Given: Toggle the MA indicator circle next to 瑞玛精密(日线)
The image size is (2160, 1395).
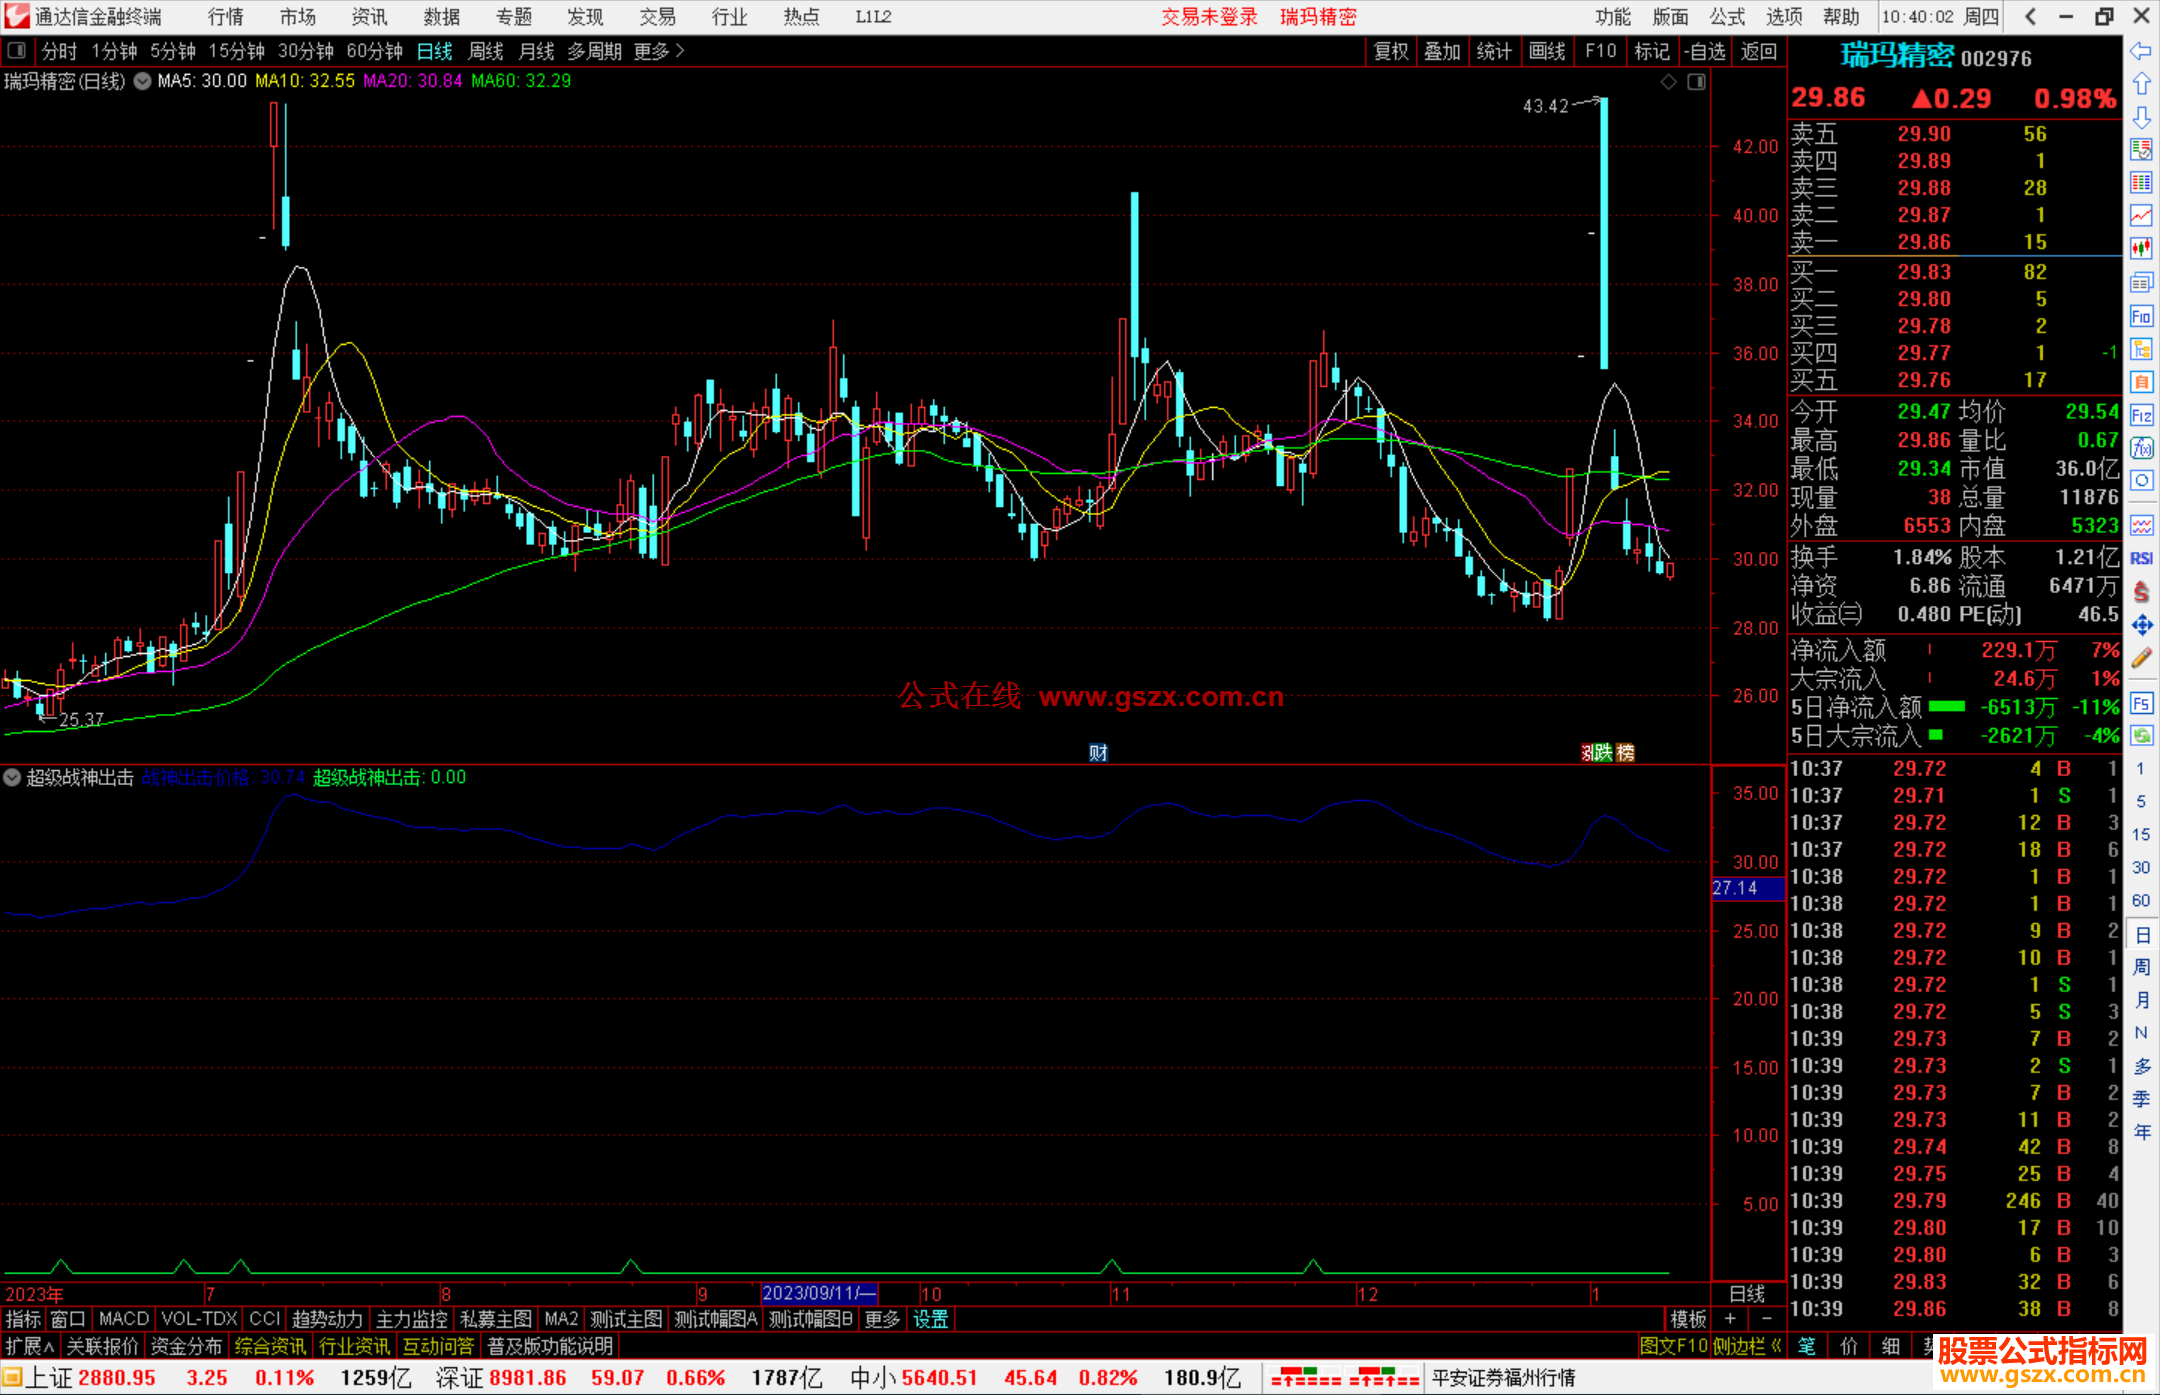Looking at the screenshot, I should (143, 81).
